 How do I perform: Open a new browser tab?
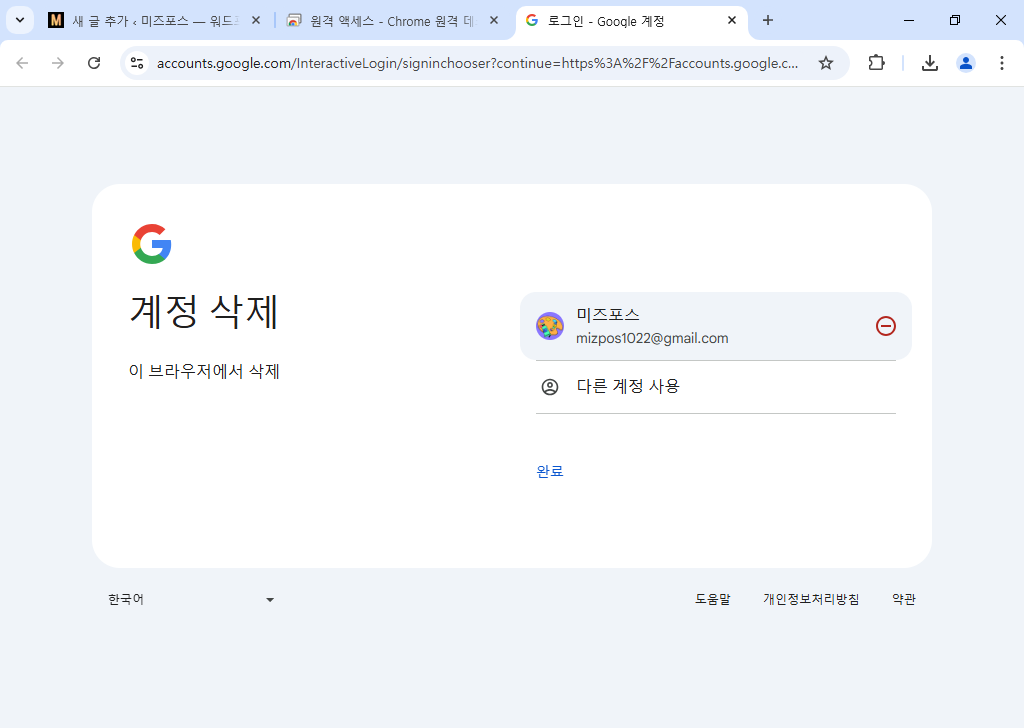point(768,21)
